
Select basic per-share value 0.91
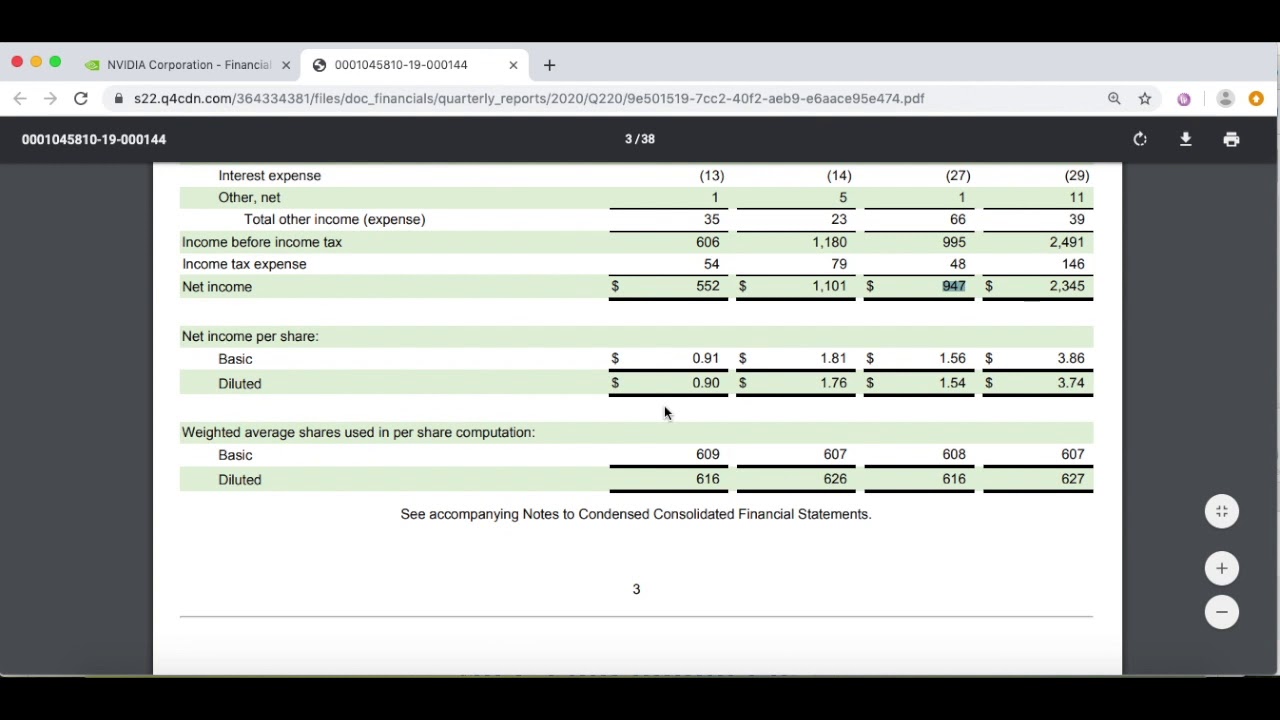tap(705, 358)
